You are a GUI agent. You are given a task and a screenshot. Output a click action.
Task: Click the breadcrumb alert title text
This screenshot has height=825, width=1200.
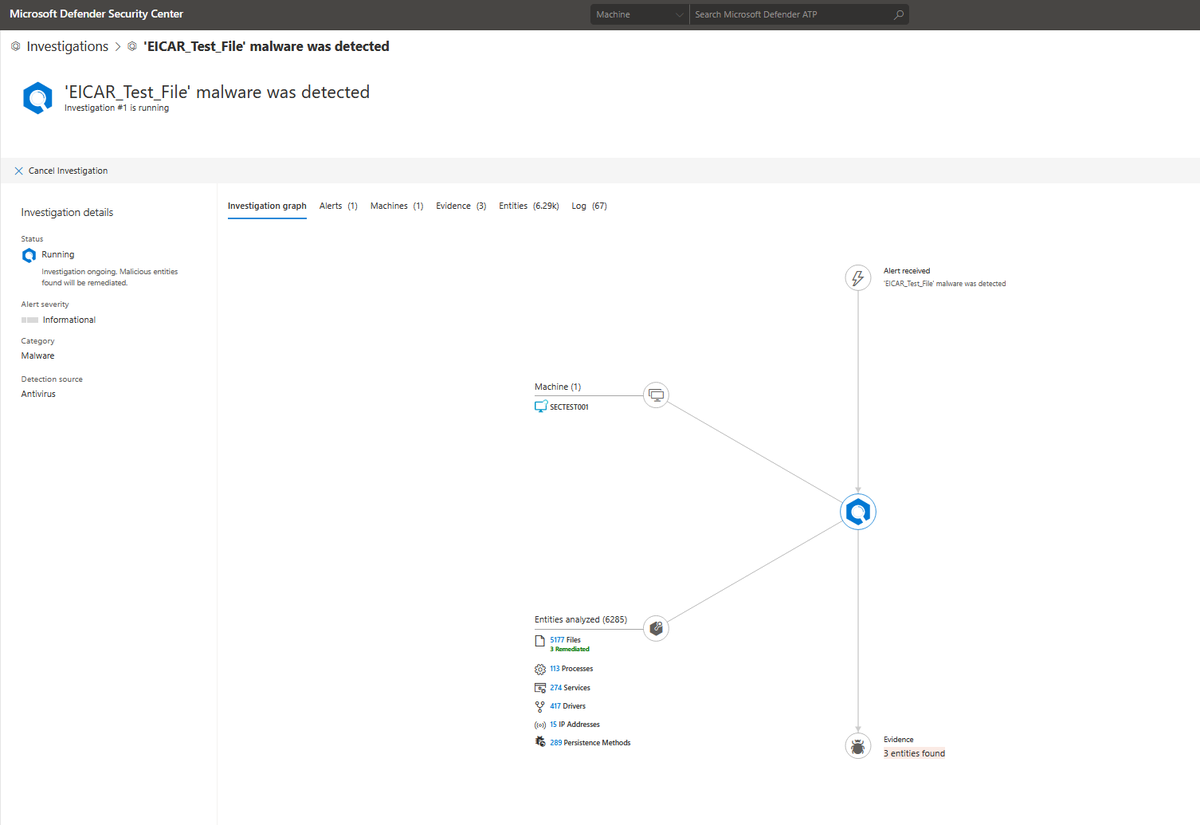tap(266, 47)
